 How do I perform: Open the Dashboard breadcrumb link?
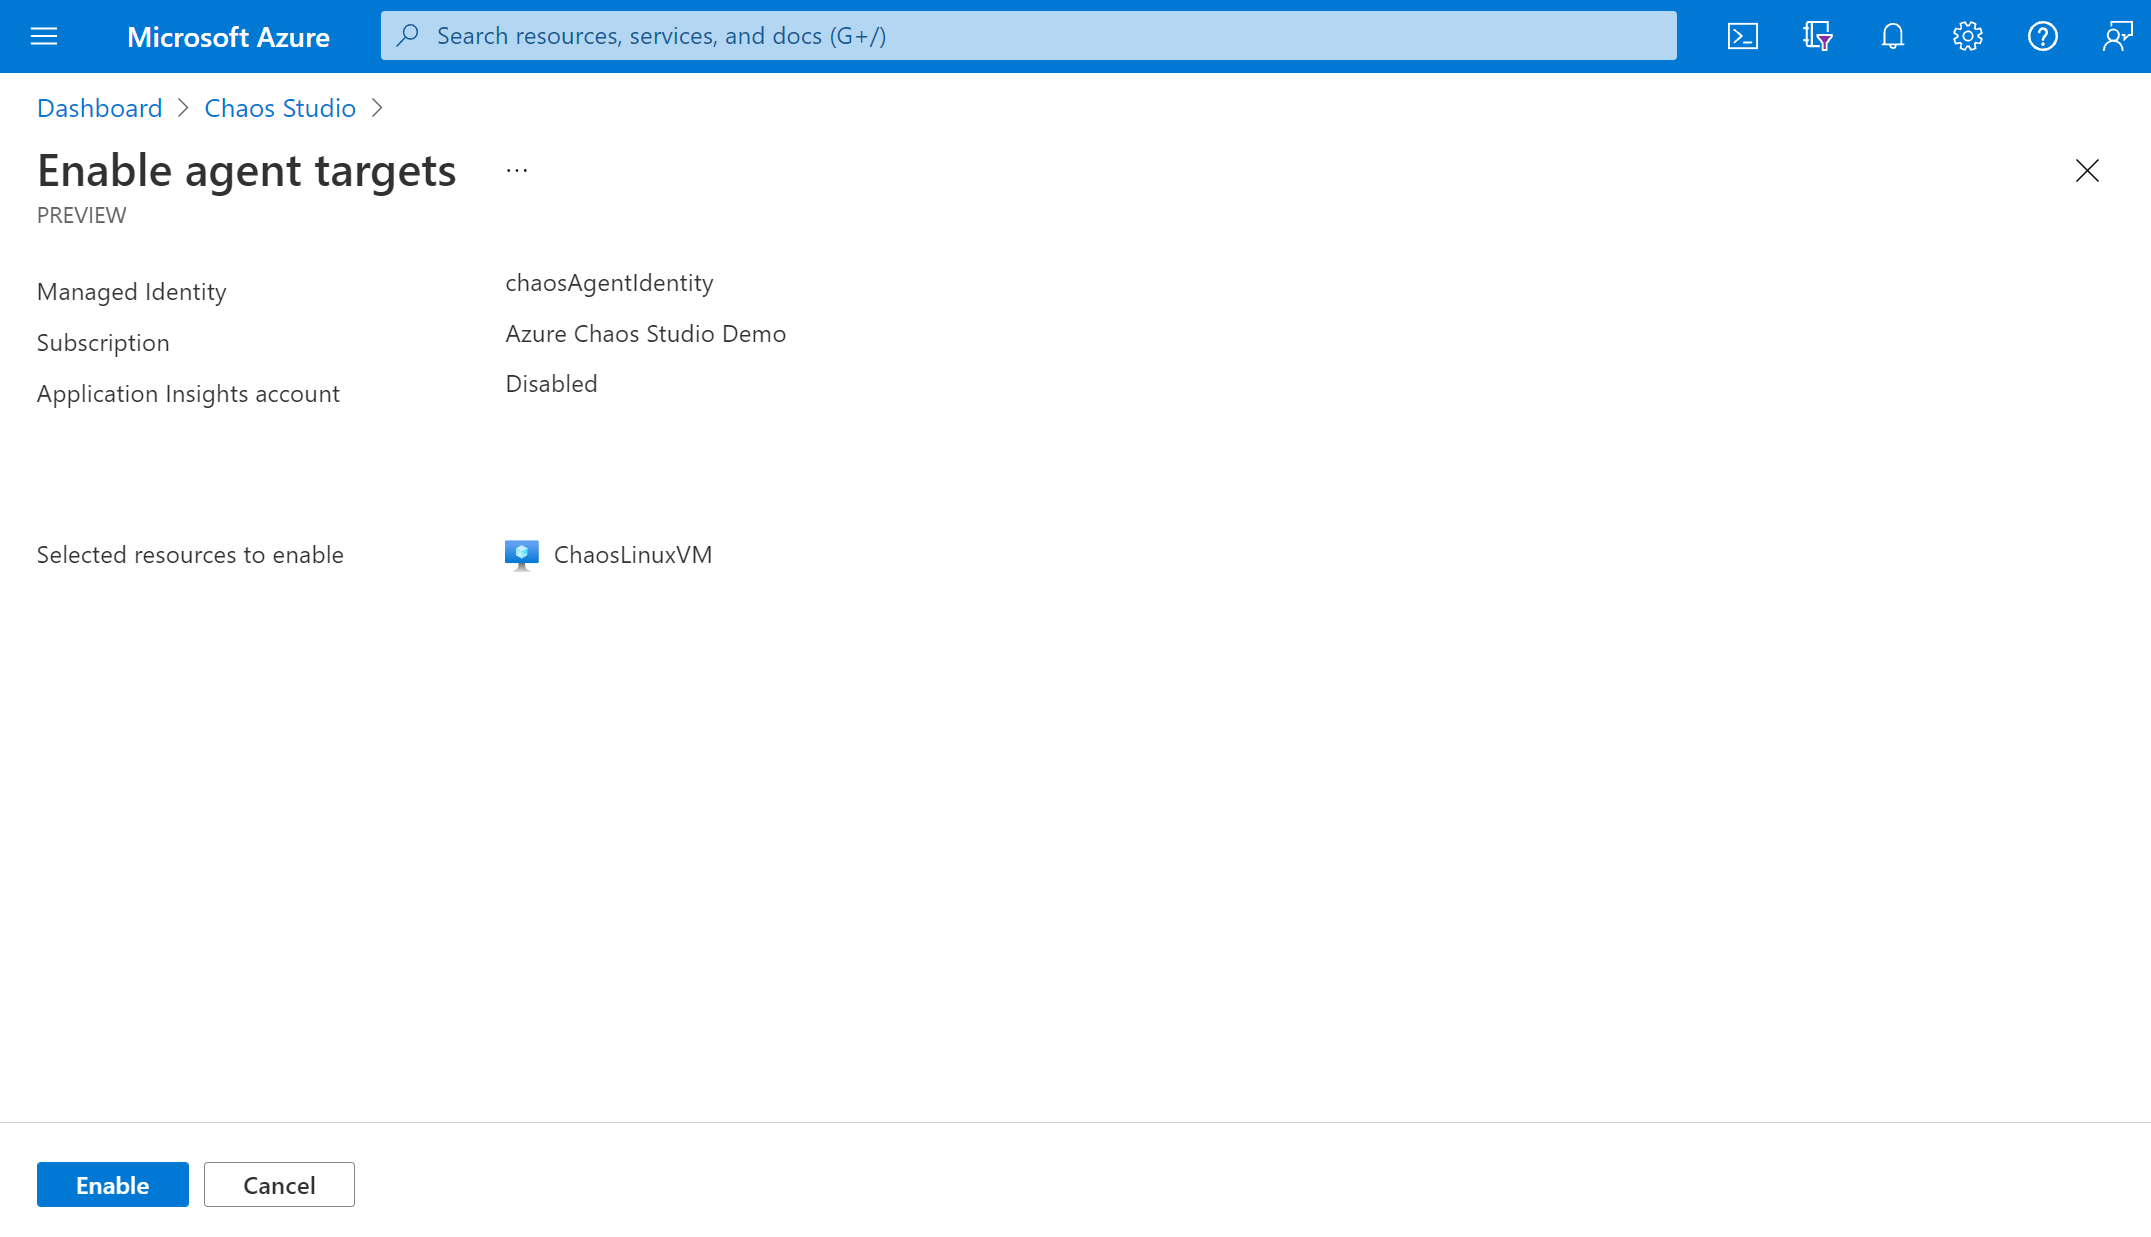99,108
